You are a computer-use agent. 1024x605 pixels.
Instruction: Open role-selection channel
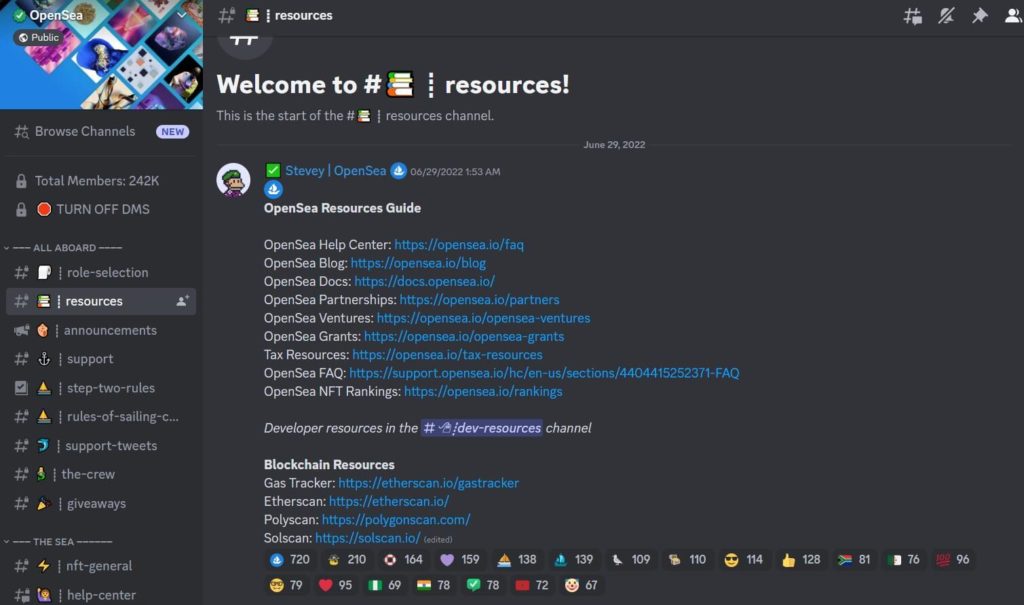click(101, 272)
